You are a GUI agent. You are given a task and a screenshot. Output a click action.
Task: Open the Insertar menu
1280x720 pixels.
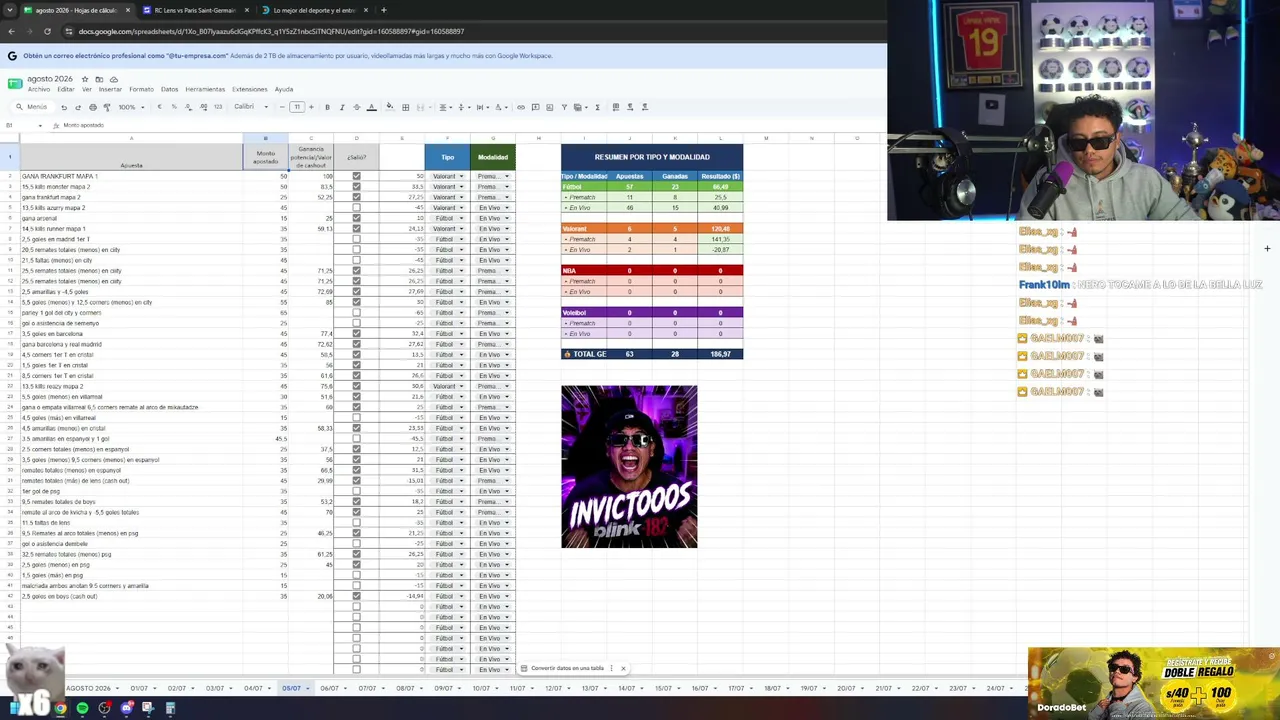click(110, 89)
